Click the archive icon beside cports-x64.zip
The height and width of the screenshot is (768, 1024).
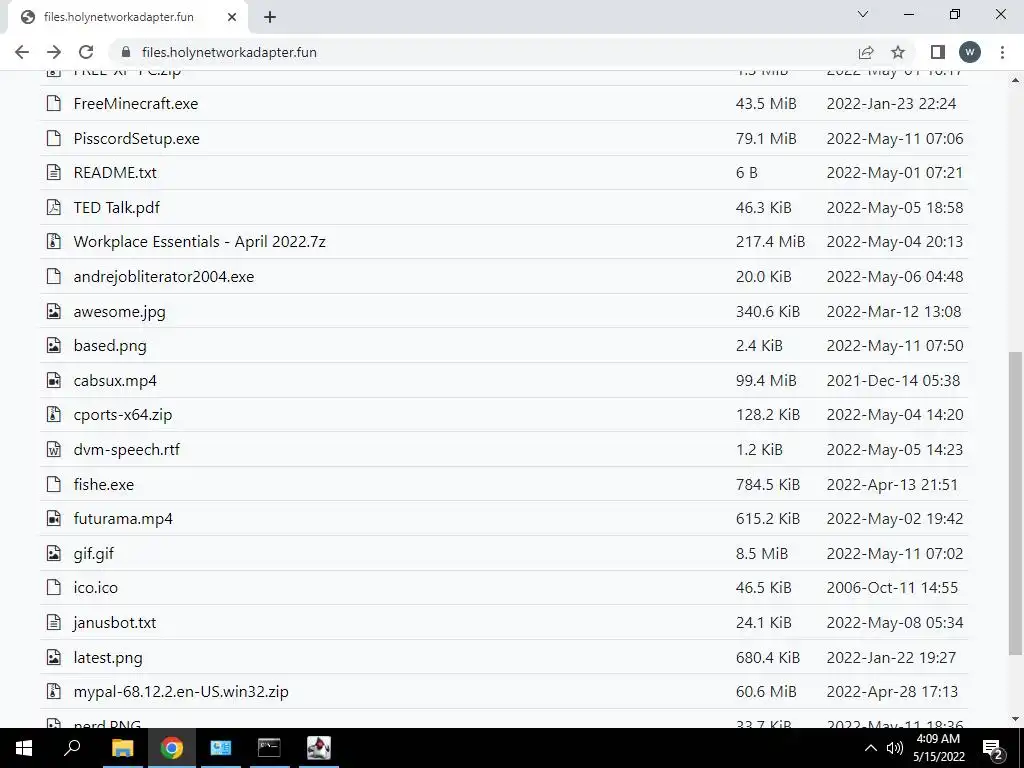pos(54,415)
